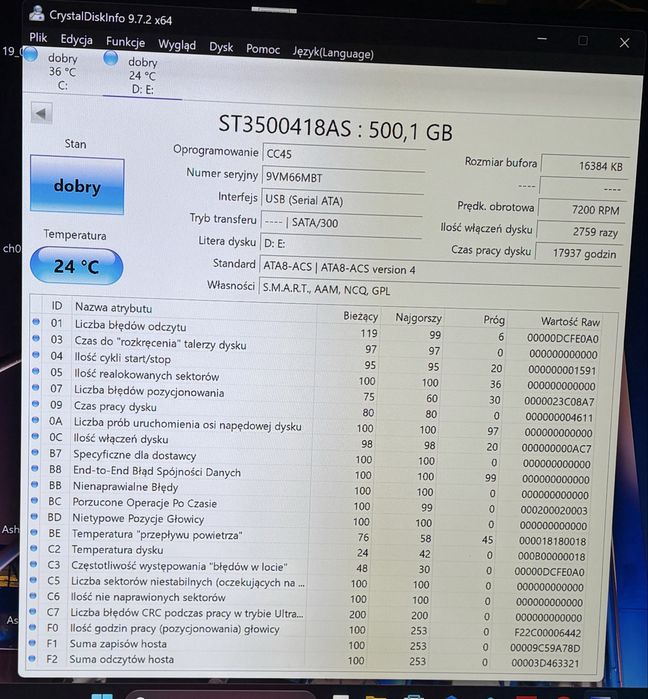648x699 pixels.
Task: Click the 'Nazwa atrybutu' column header
Action: [x=114, y=308]
